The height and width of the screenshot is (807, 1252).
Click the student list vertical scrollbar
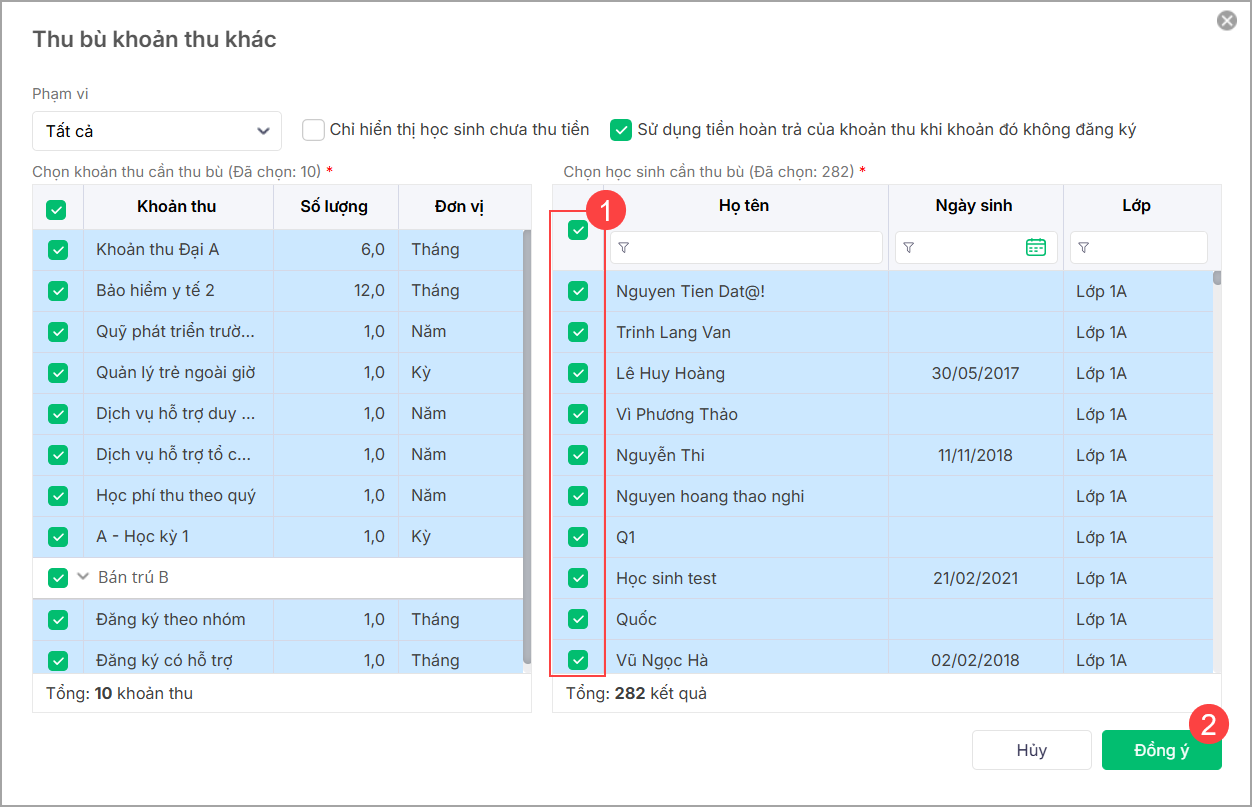click(1217, 278)
